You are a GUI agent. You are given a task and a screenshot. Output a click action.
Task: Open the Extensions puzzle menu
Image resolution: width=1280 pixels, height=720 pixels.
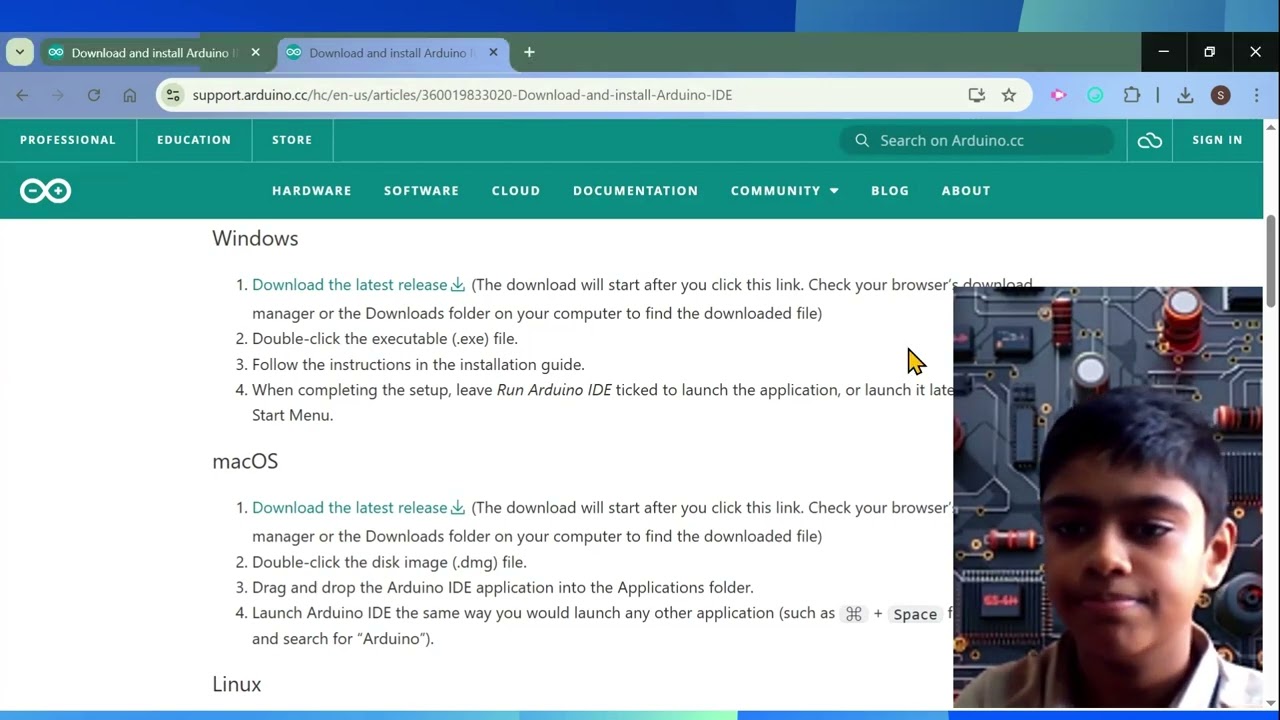click(x=1132, y=95)
